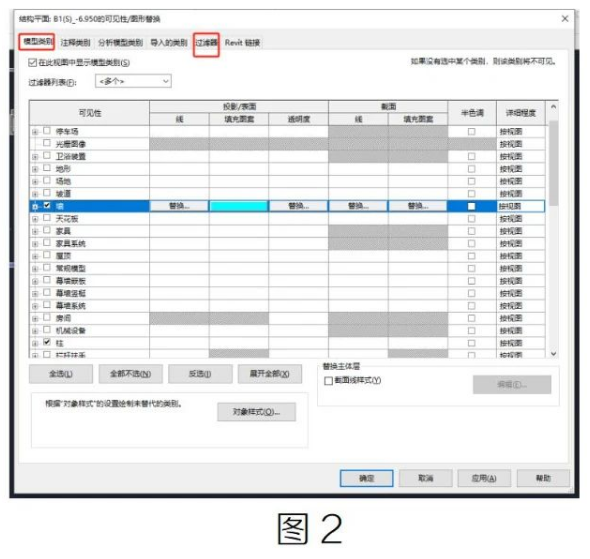Select the 幕墙竖梃 category row label
The image size is (590, 559).
tap(71, 293)
